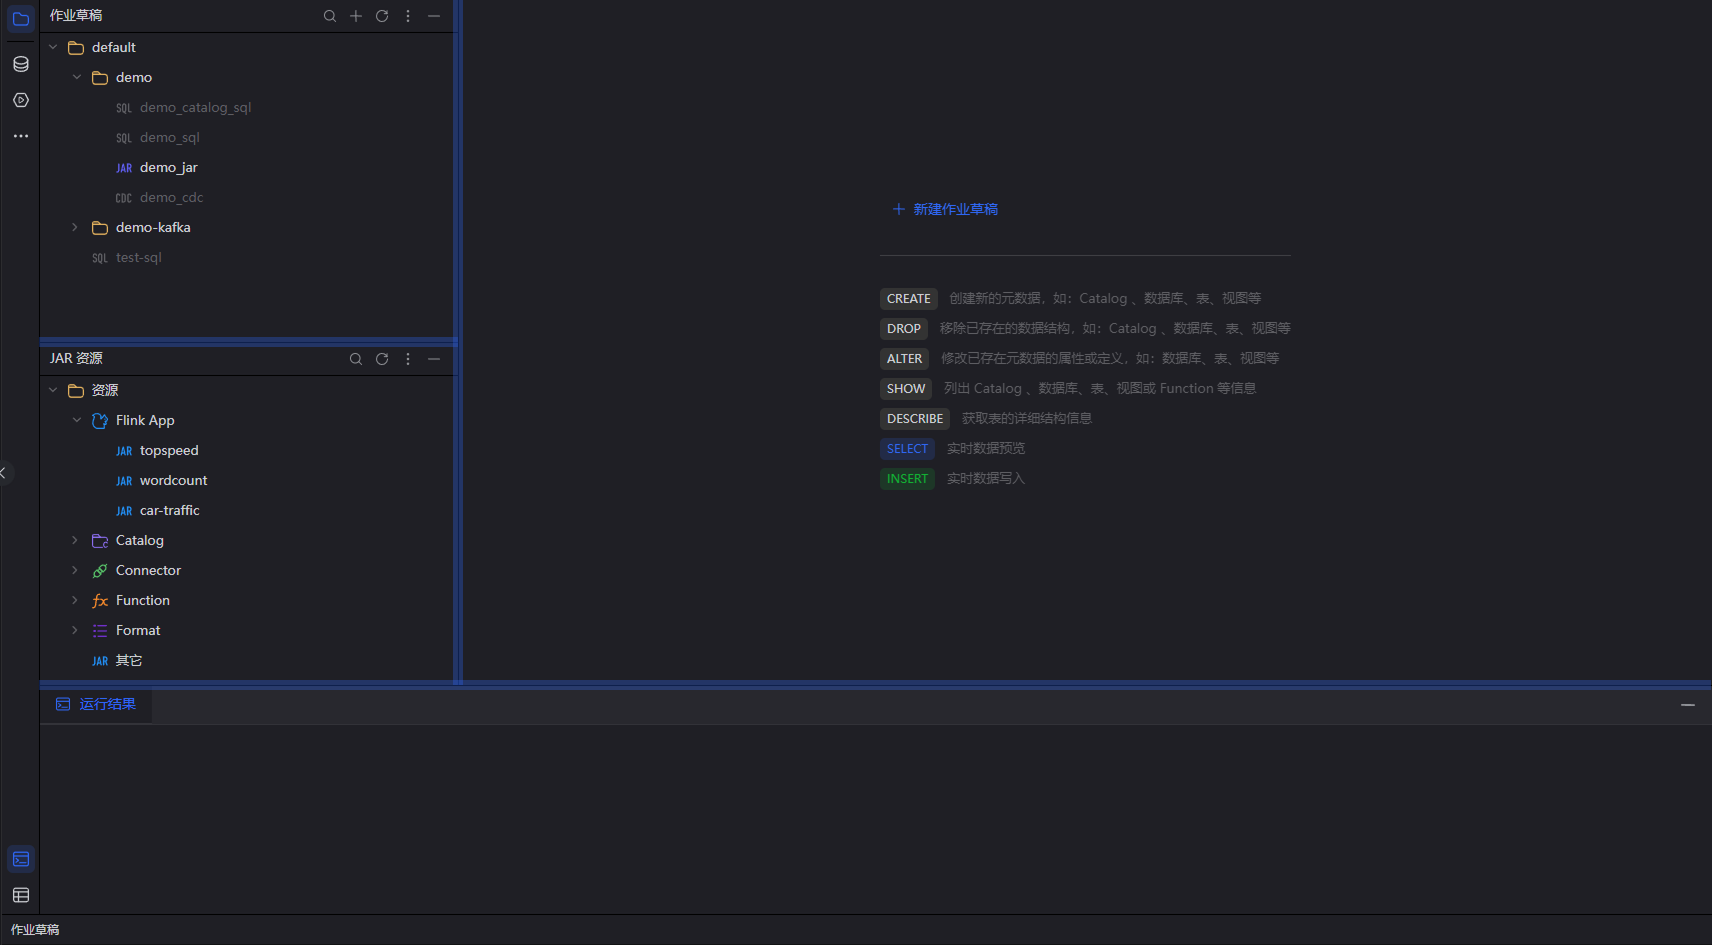
Task: Open the demo_jar job draft
Action: pyautogui.click(x=168, y=168)
